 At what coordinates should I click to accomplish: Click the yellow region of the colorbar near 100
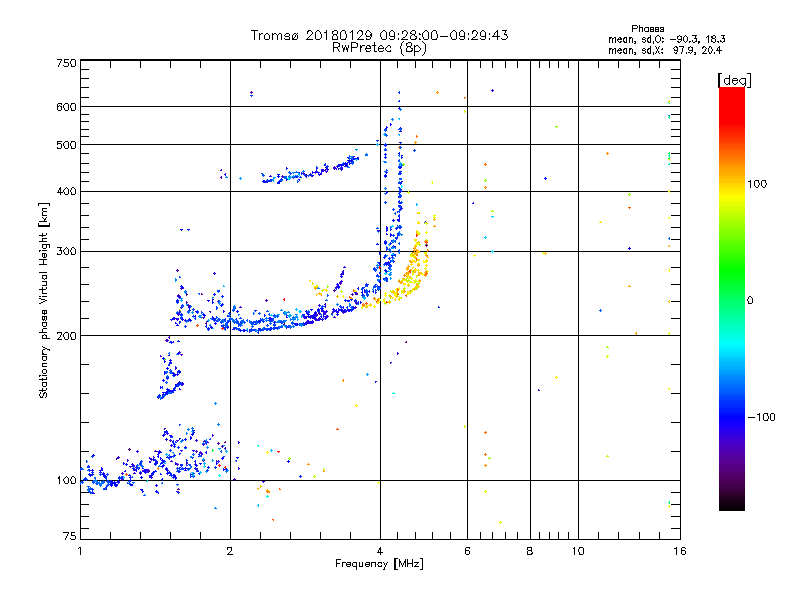(732, 194)
